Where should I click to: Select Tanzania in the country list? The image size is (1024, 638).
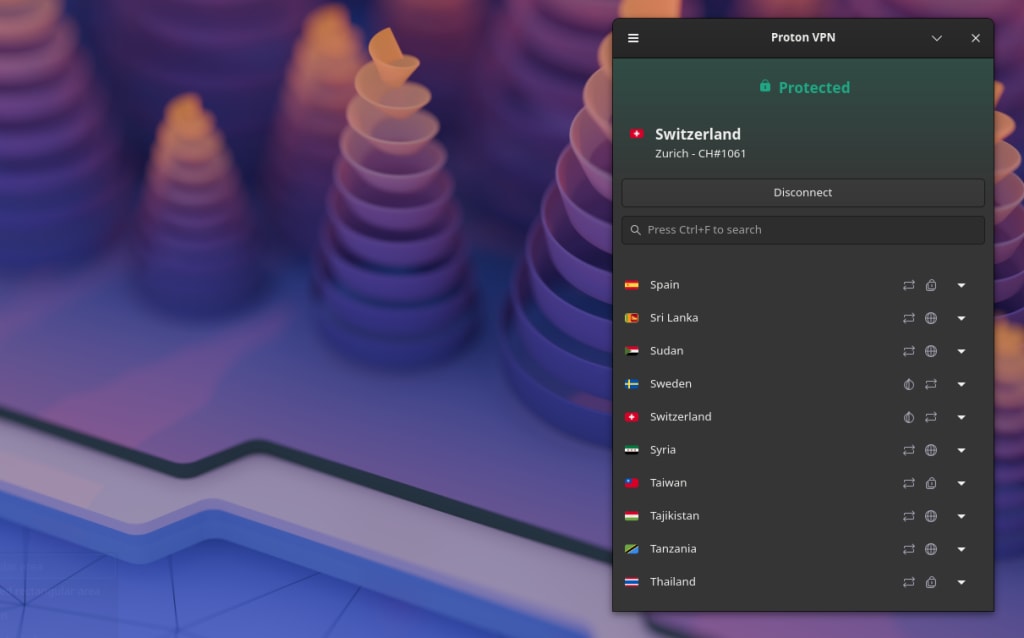(x=673, y=549)
